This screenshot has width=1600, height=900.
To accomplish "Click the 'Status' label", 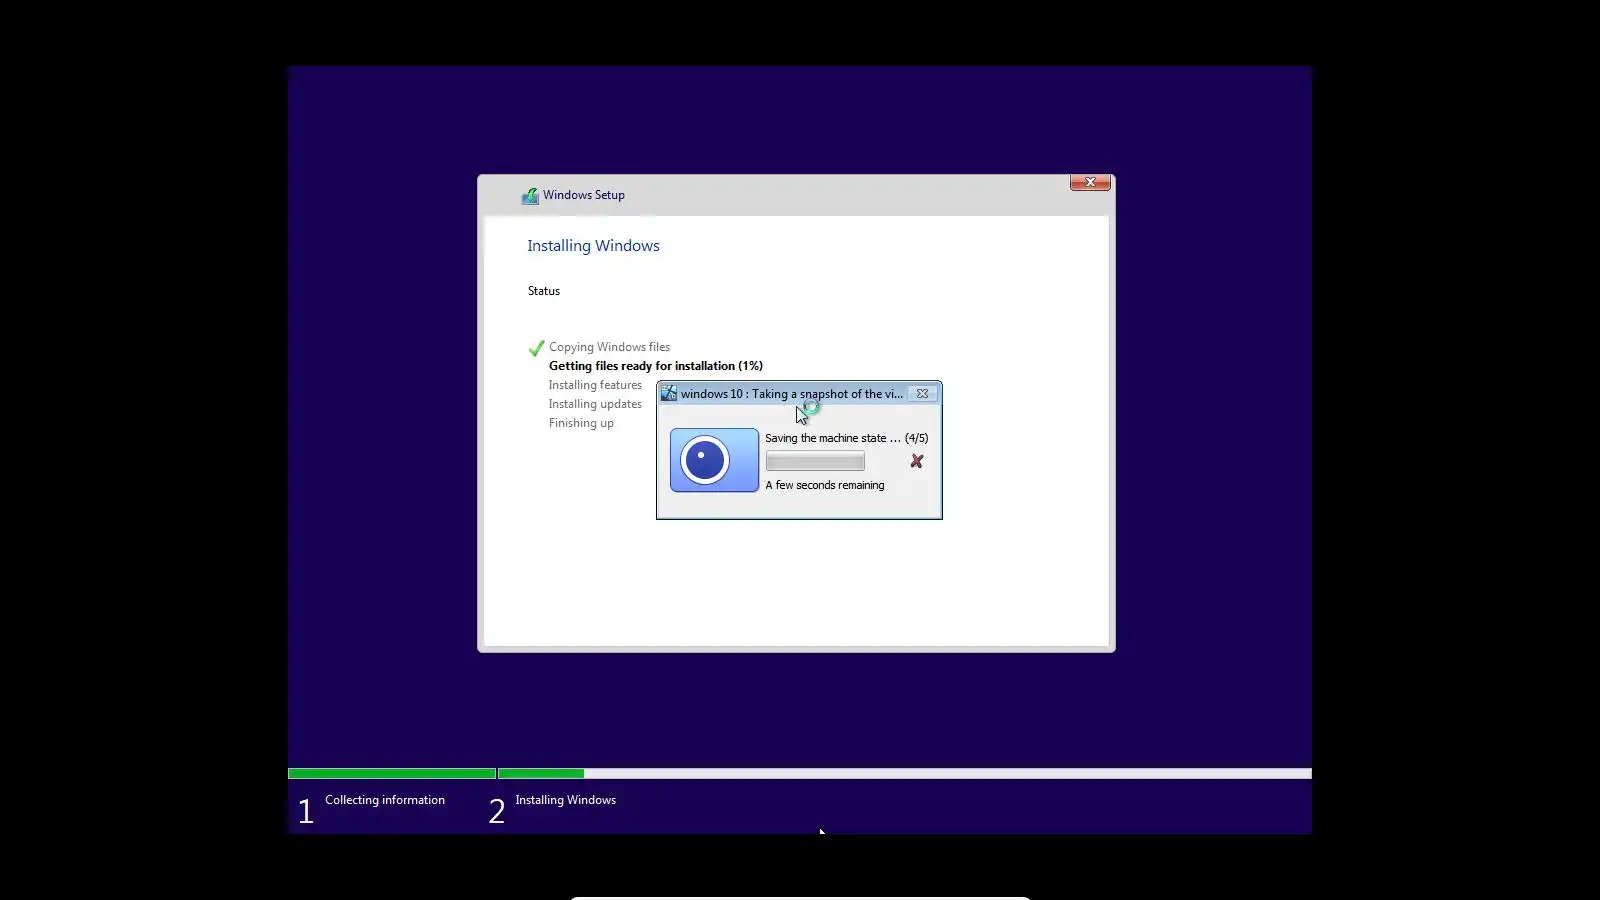I will pyautogui.click(x=544, y=291).
